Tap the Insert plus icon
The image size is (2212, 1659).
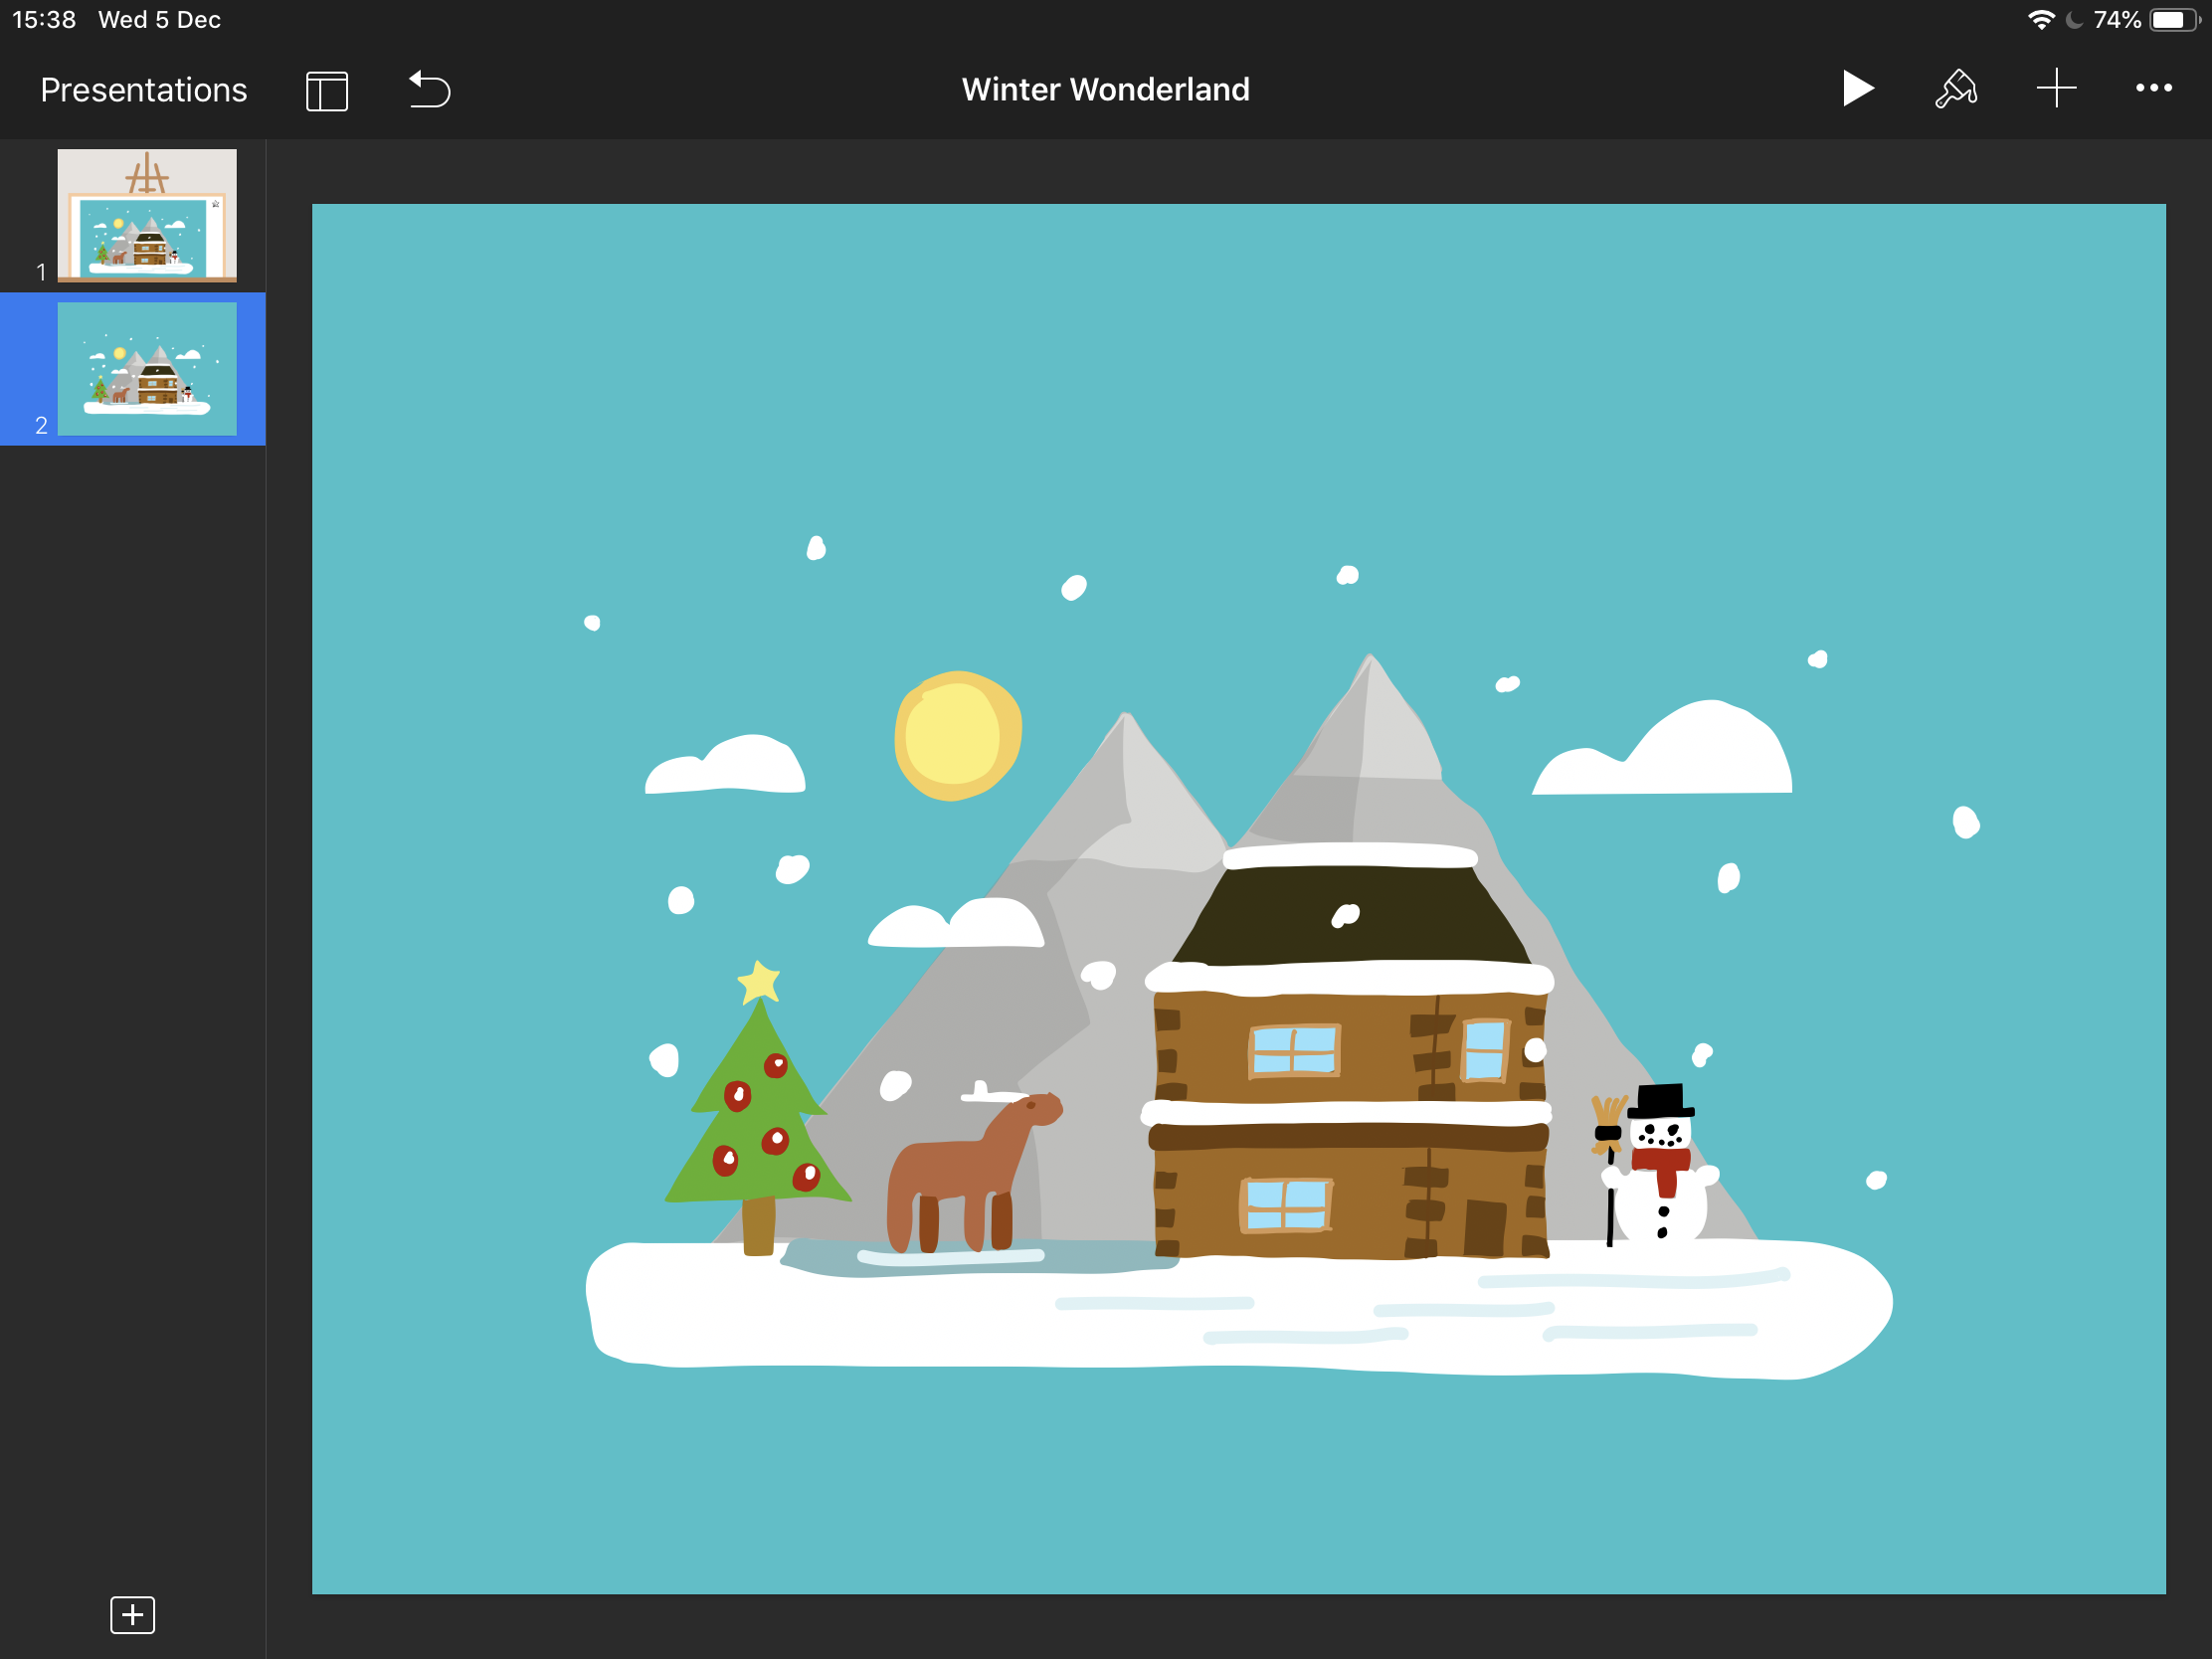(2056, 89)
